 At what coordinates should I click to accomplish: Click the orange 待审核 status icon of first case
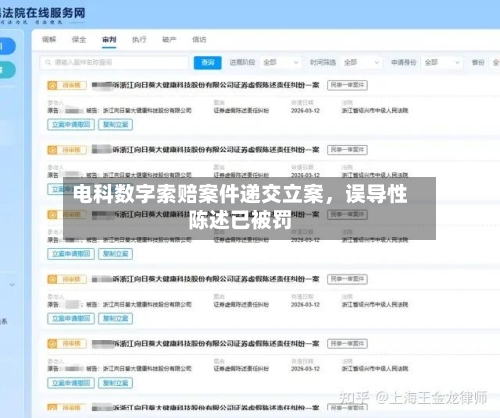(x=52, y=86)
